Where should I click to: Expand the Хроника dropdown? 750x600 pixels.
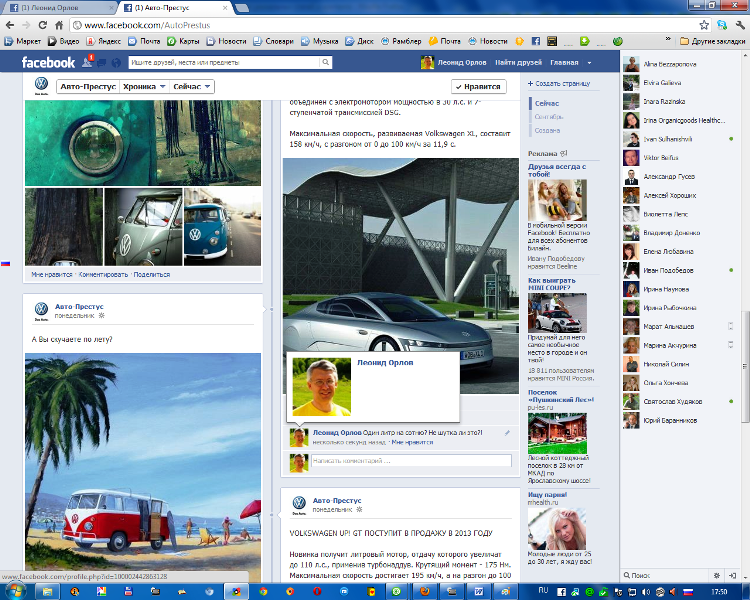click(144, 87)
